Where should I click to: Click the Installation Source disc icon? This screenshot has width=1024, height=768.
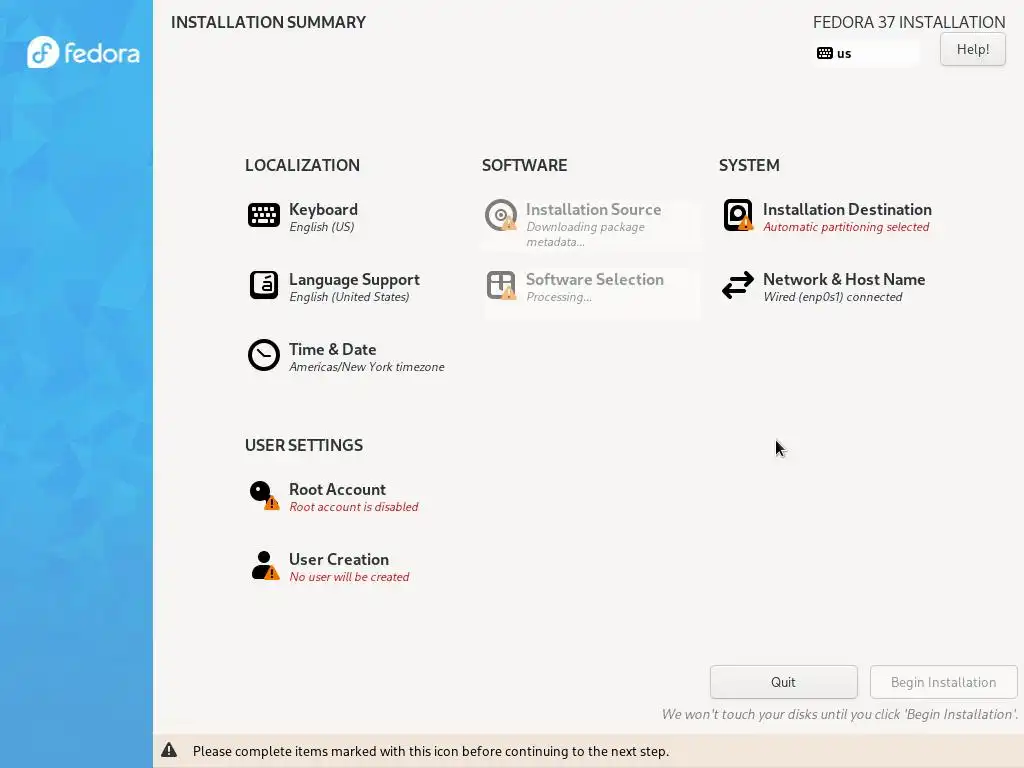point(501,216)
